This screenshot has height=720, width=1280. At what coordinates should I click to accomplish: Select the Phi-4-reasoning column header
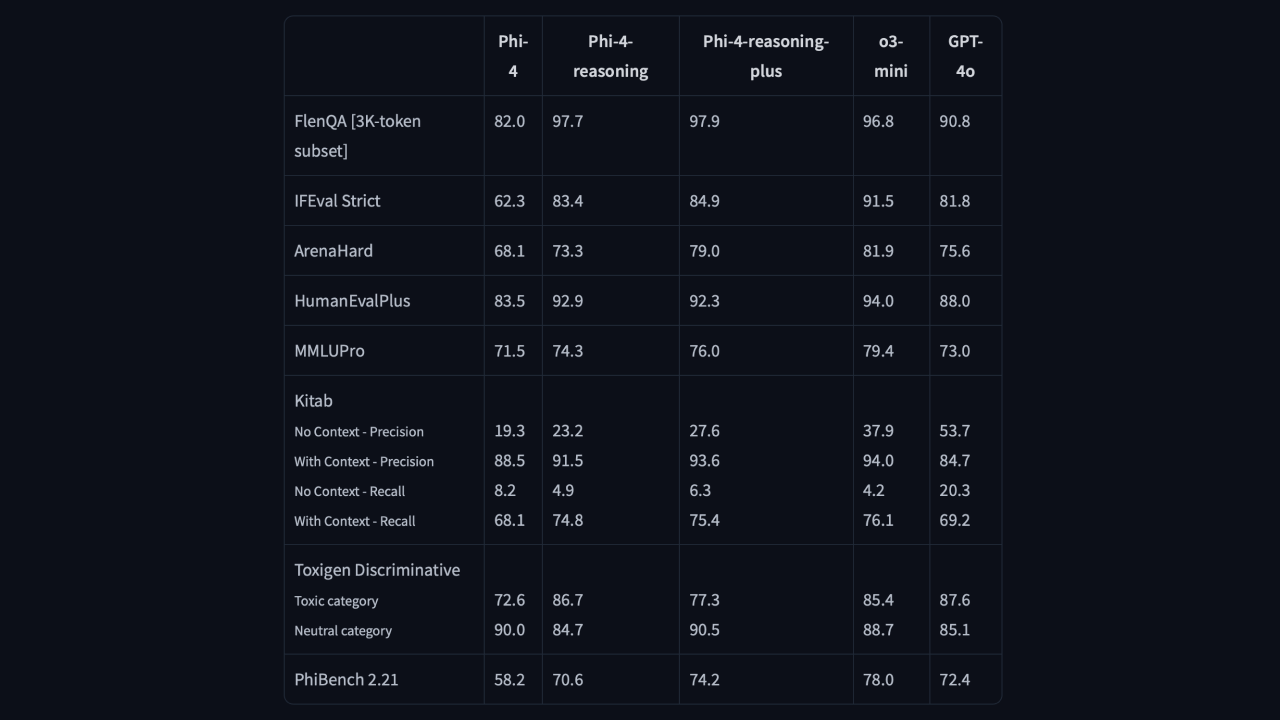click(x=610, y=56)
